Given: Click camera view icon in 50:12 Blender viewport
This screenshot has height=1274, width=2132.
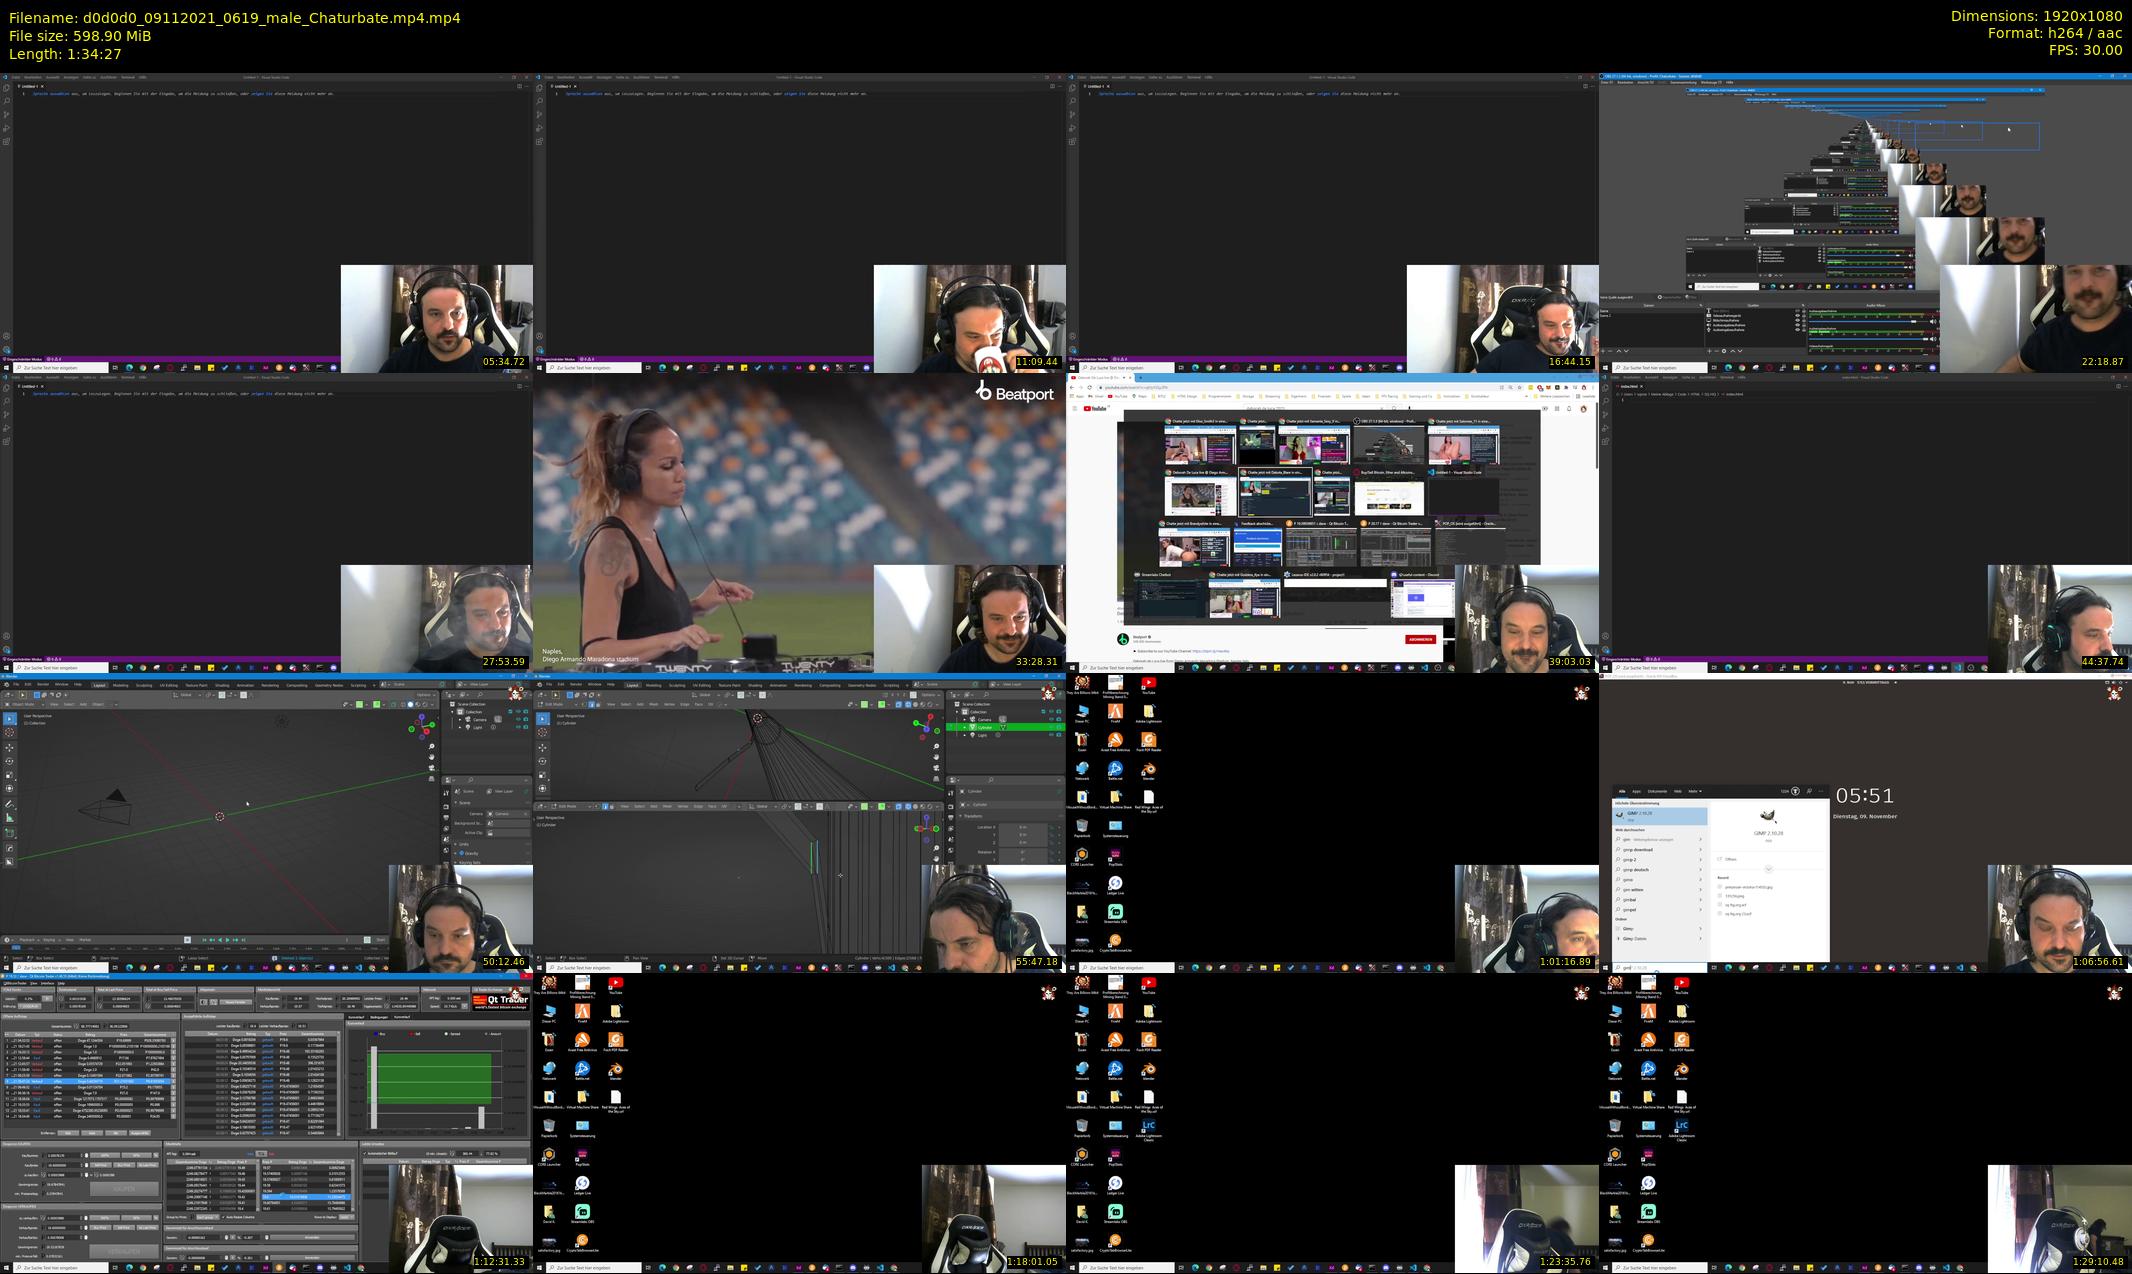Looking at the screenshot, I should point(432,768).
